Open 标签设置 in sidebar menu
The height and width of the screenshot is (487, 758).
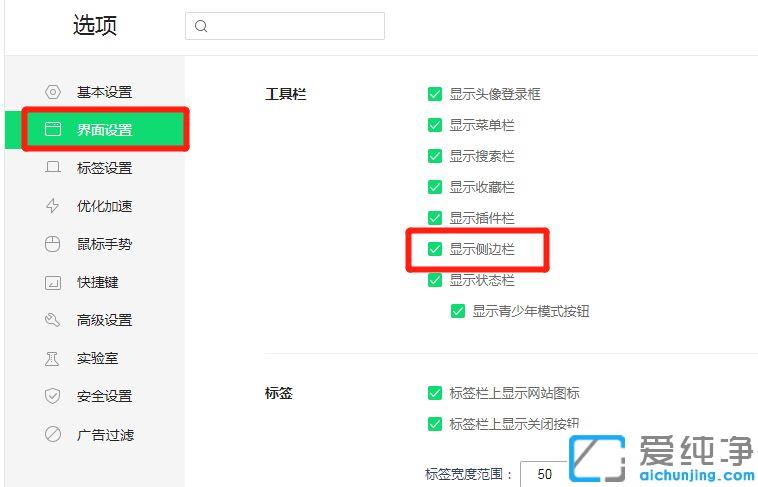(x=104, y=168)
